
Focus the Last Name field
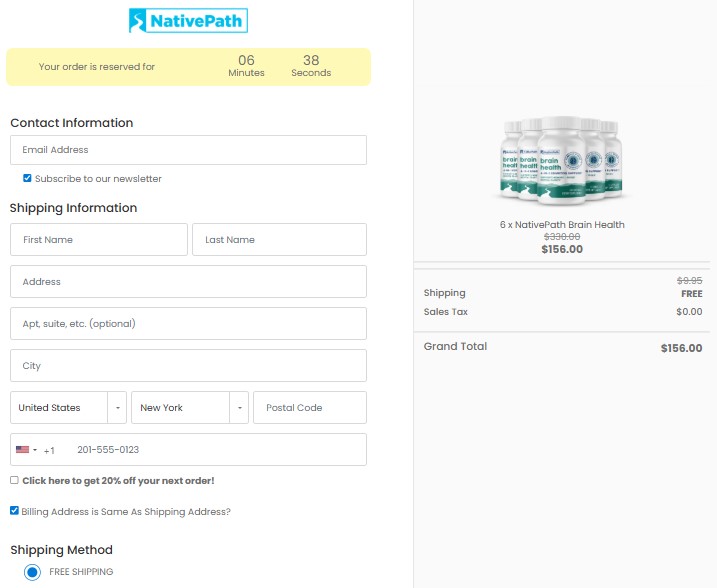click(279, 240)
